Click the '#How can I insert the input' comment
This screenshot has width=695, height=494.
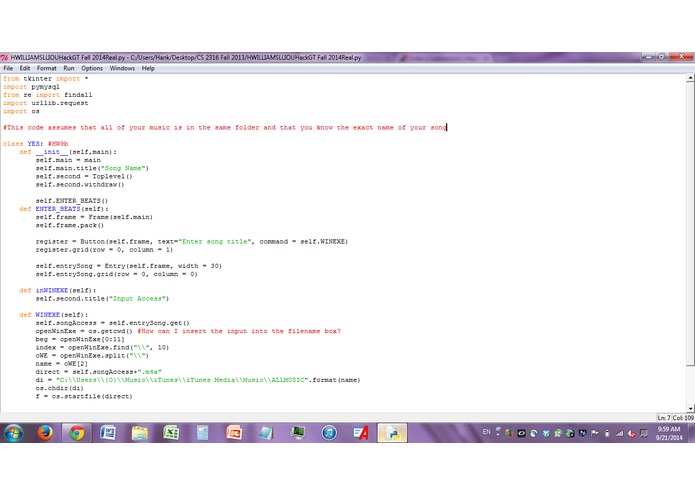tap(239, 331)
